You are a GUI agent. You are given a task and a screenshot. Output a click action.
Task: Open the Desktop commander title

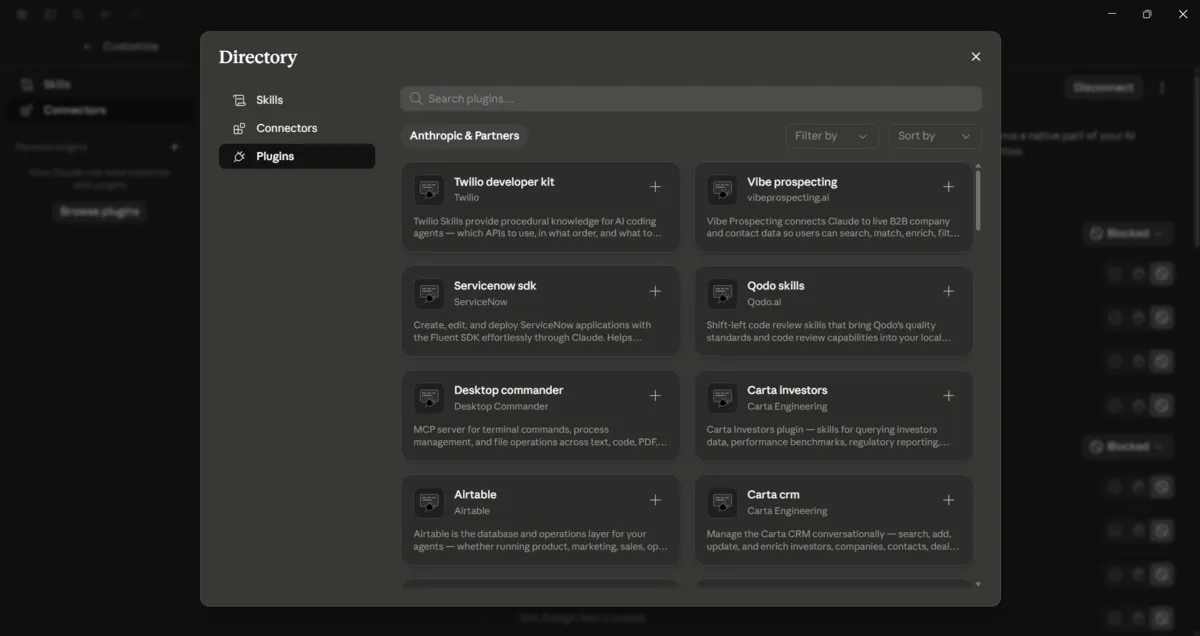click(x=509, y=390)
